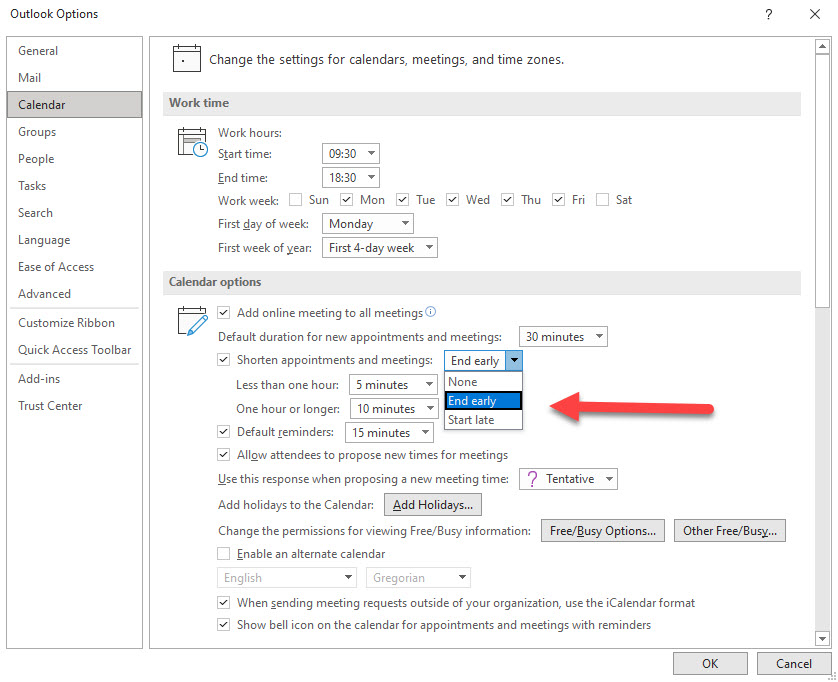
Task: Click the Other Free/Busy button
Action: click(x=730, y=531)
